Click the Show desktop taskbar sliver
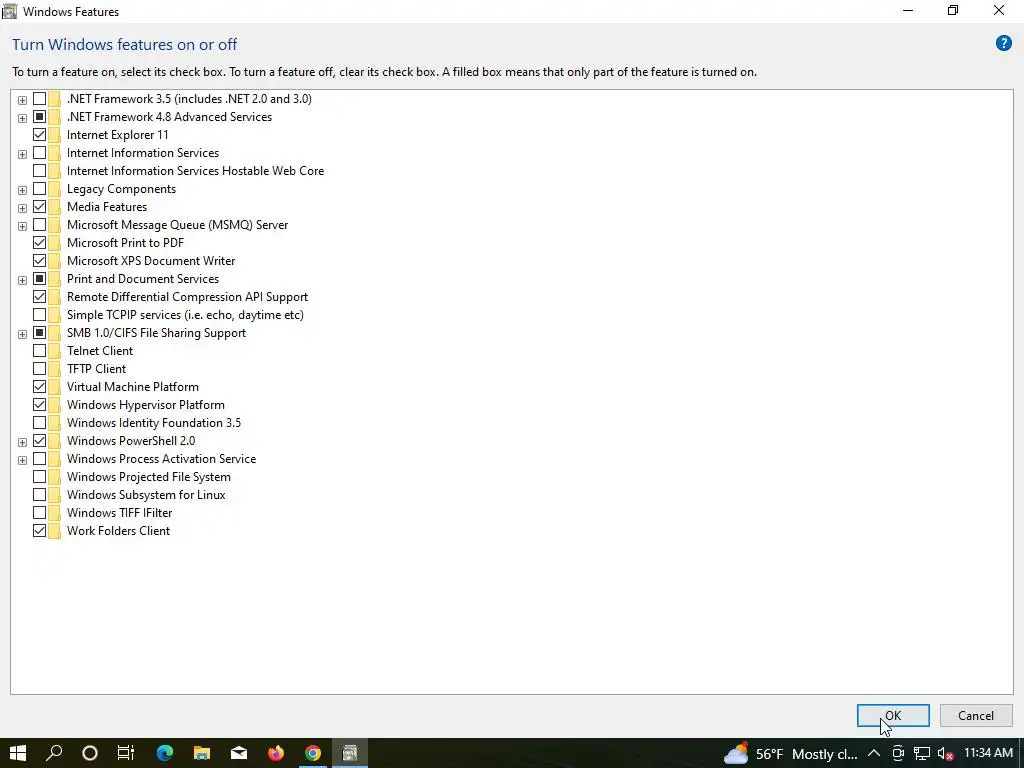The image size is (1024, 768). pyautogui.click(x=1021, y=754)
